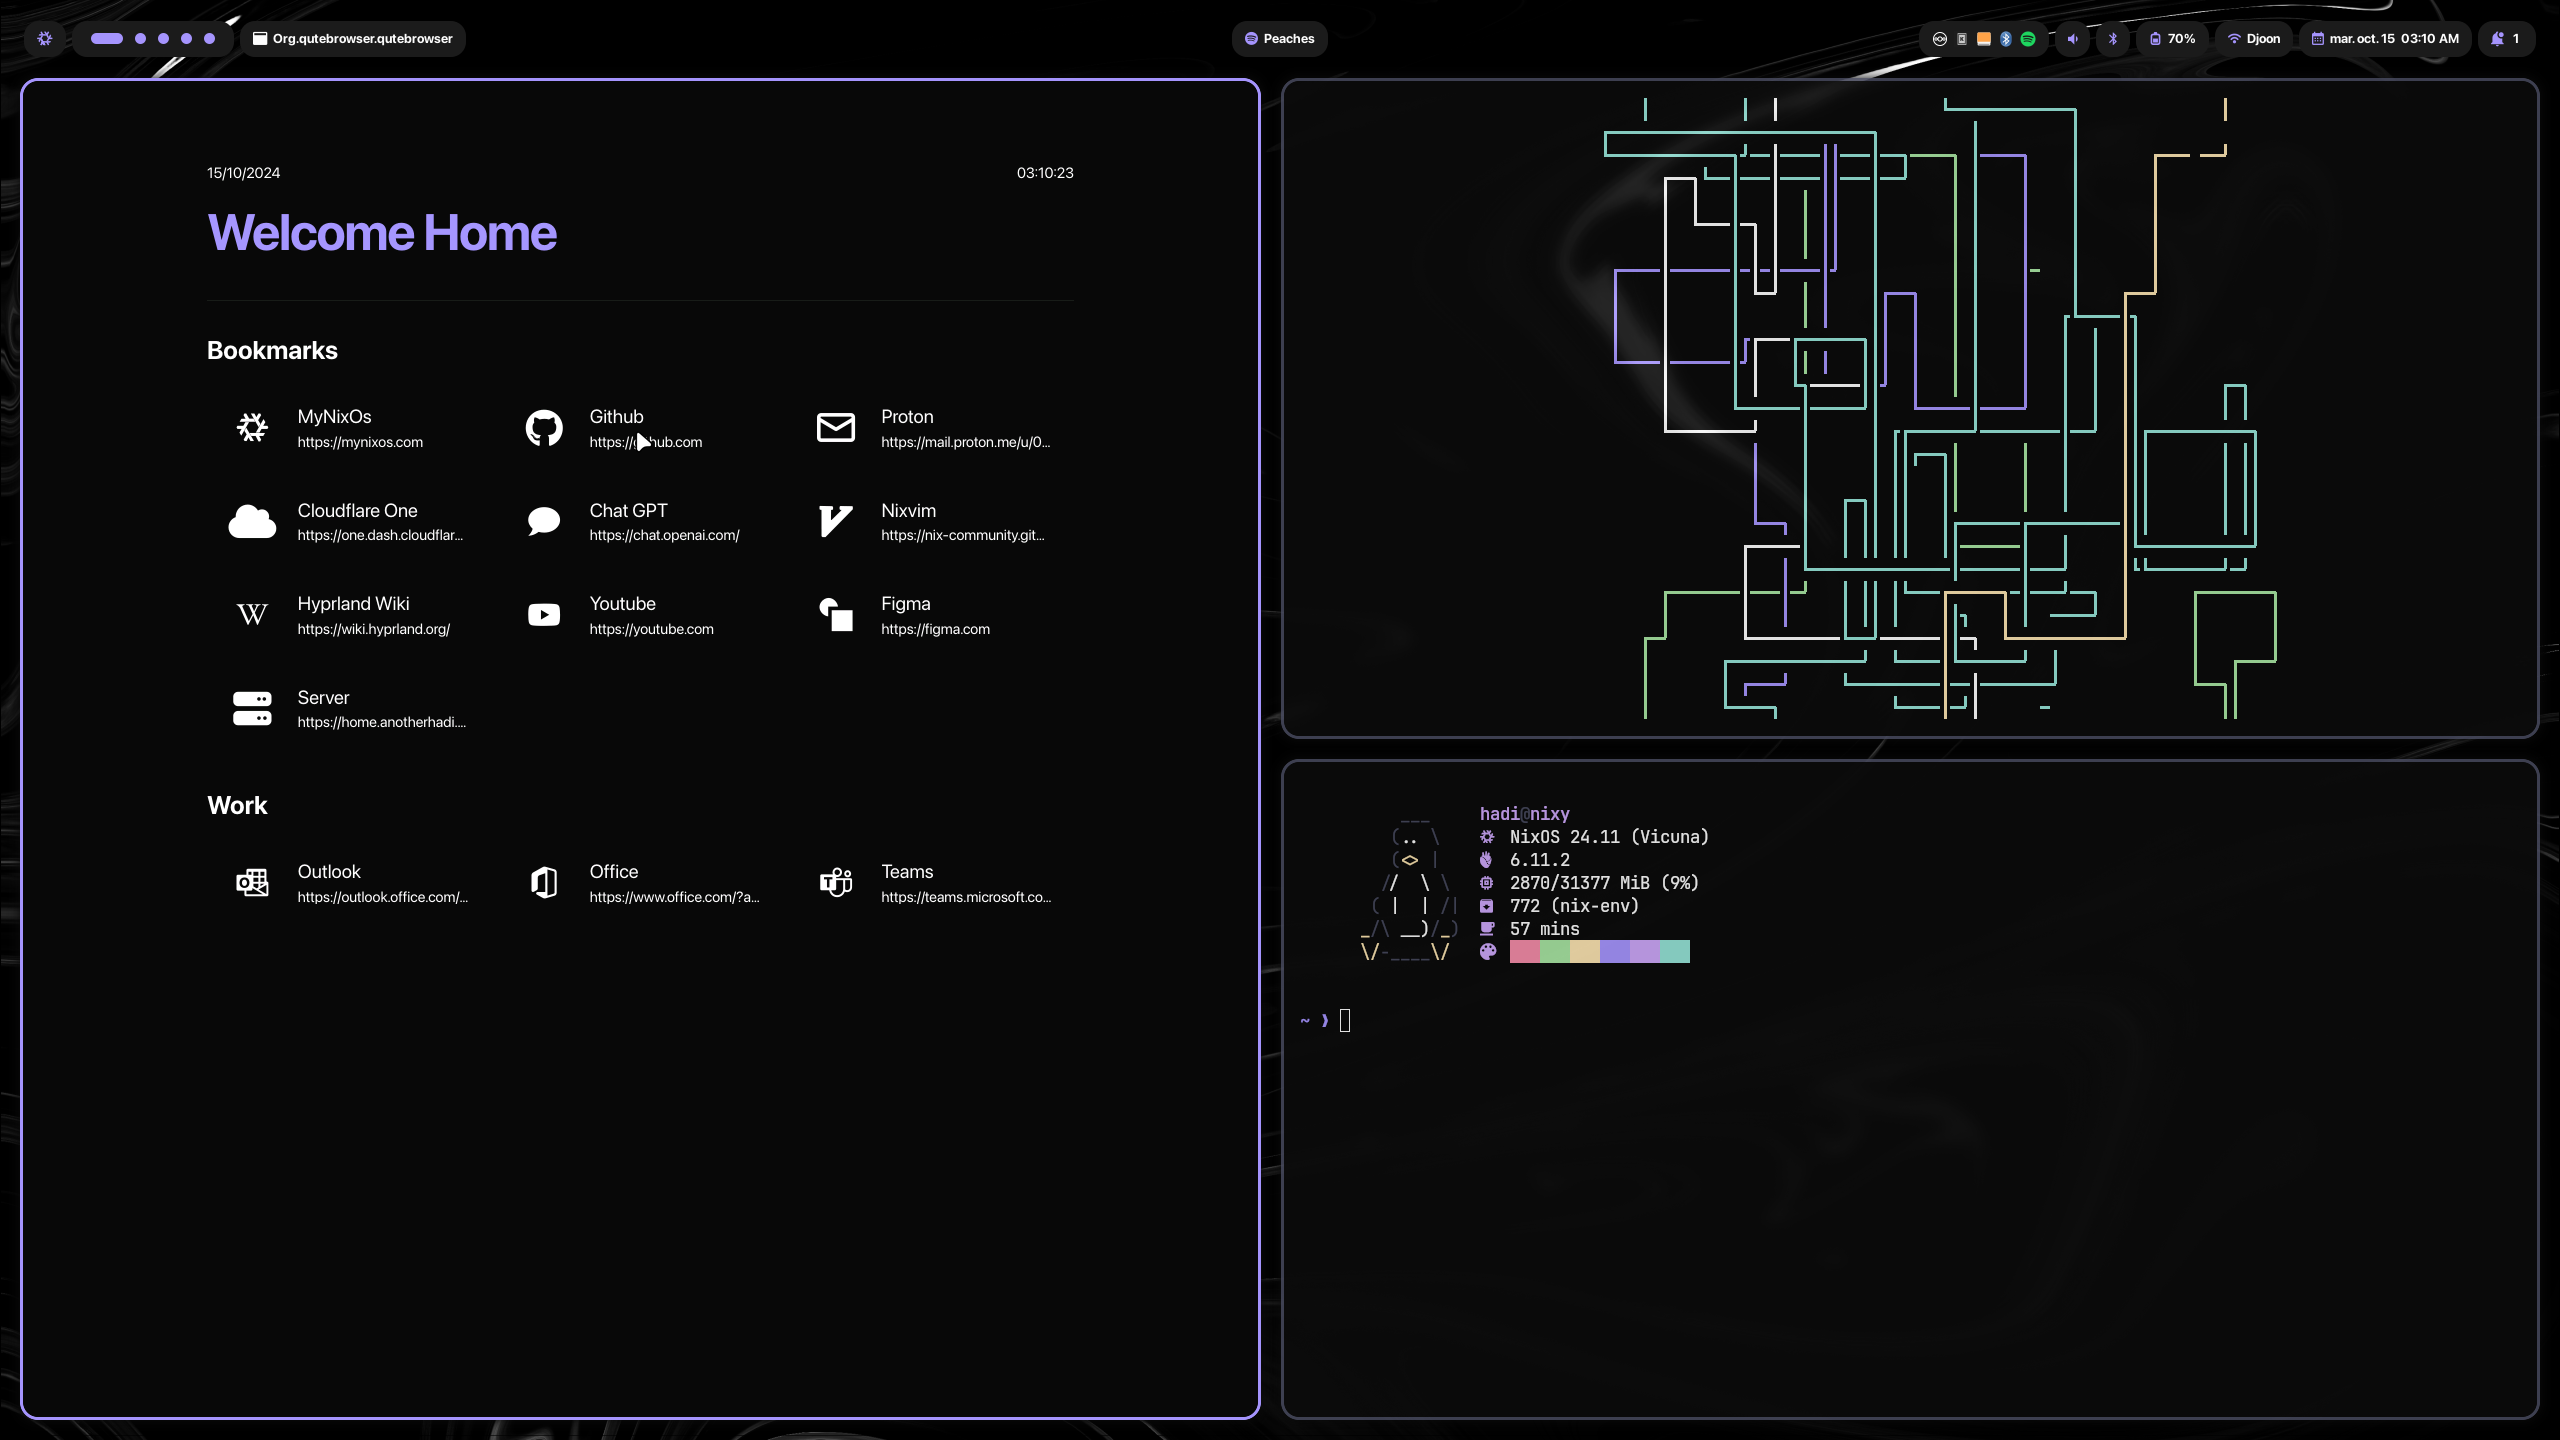Open the Github bookmark icon
Screen dimensions: 2560x1440
[543, 427]
